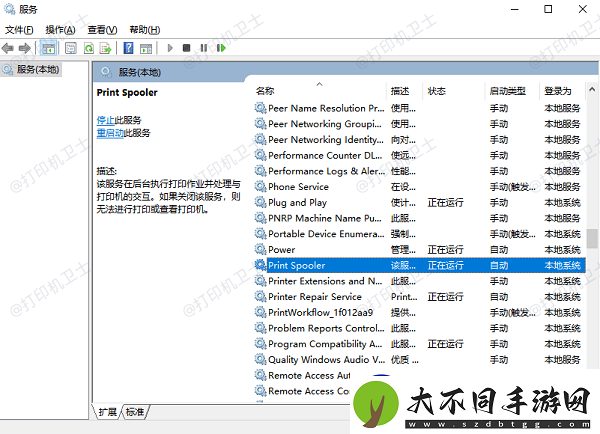
Task: Select Remote Access Aut... service
Action: 309,375
